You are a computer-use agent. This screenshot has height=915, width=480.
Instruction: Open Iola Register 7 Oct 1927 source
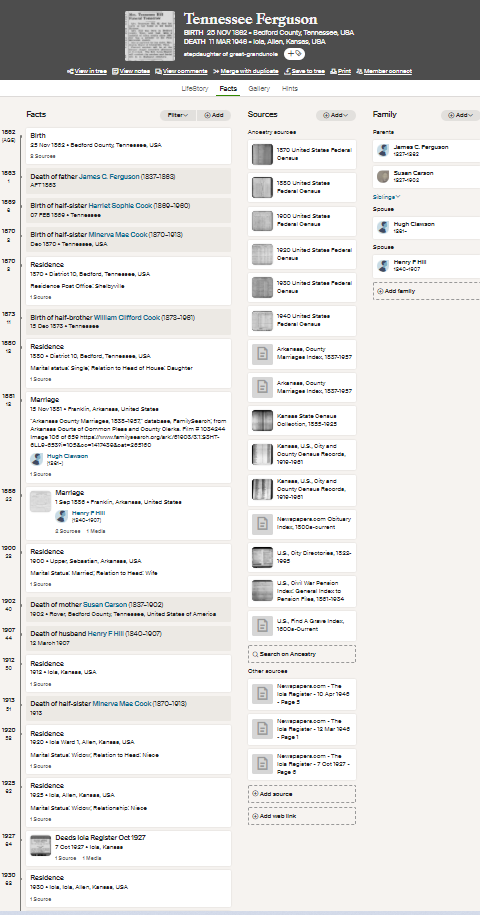302,764
